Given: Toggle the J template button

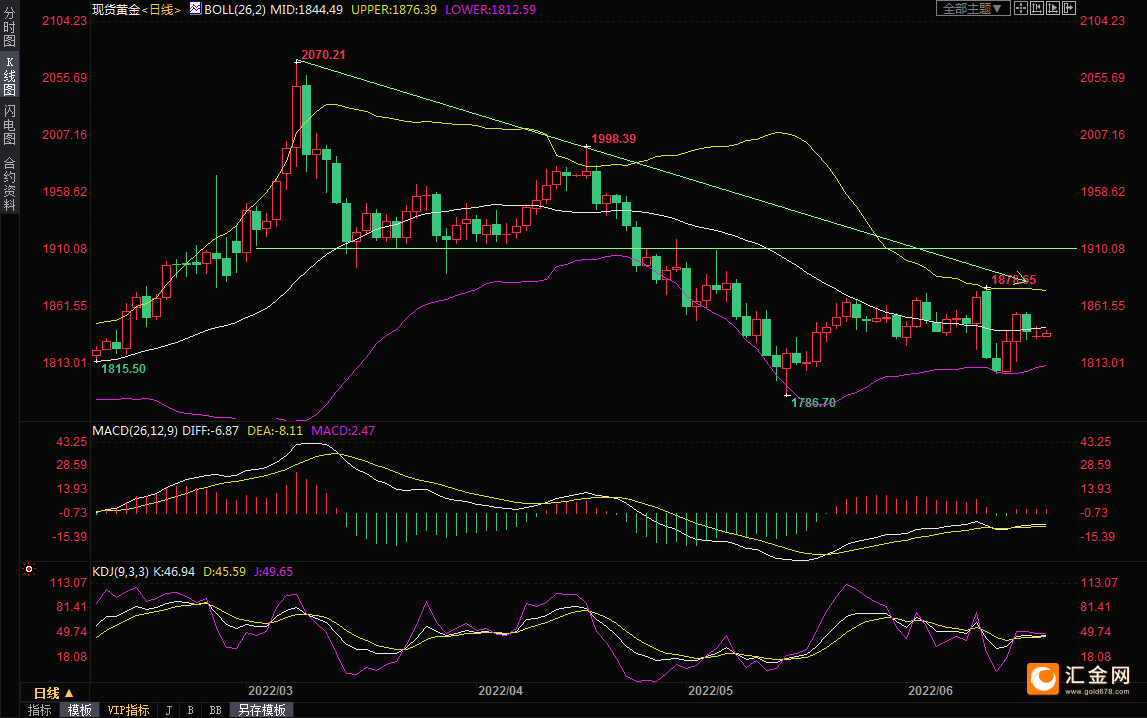Looking at the screenshot, I should tap(168, 710).
